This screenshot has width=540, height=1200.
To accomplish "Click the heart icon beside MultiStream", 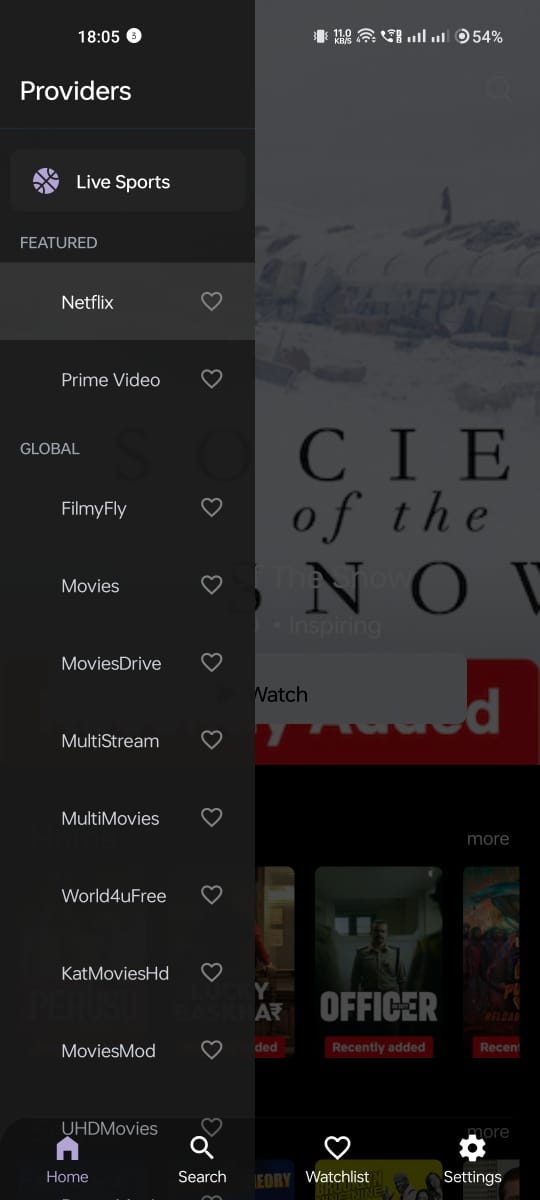I will (211, 740).
